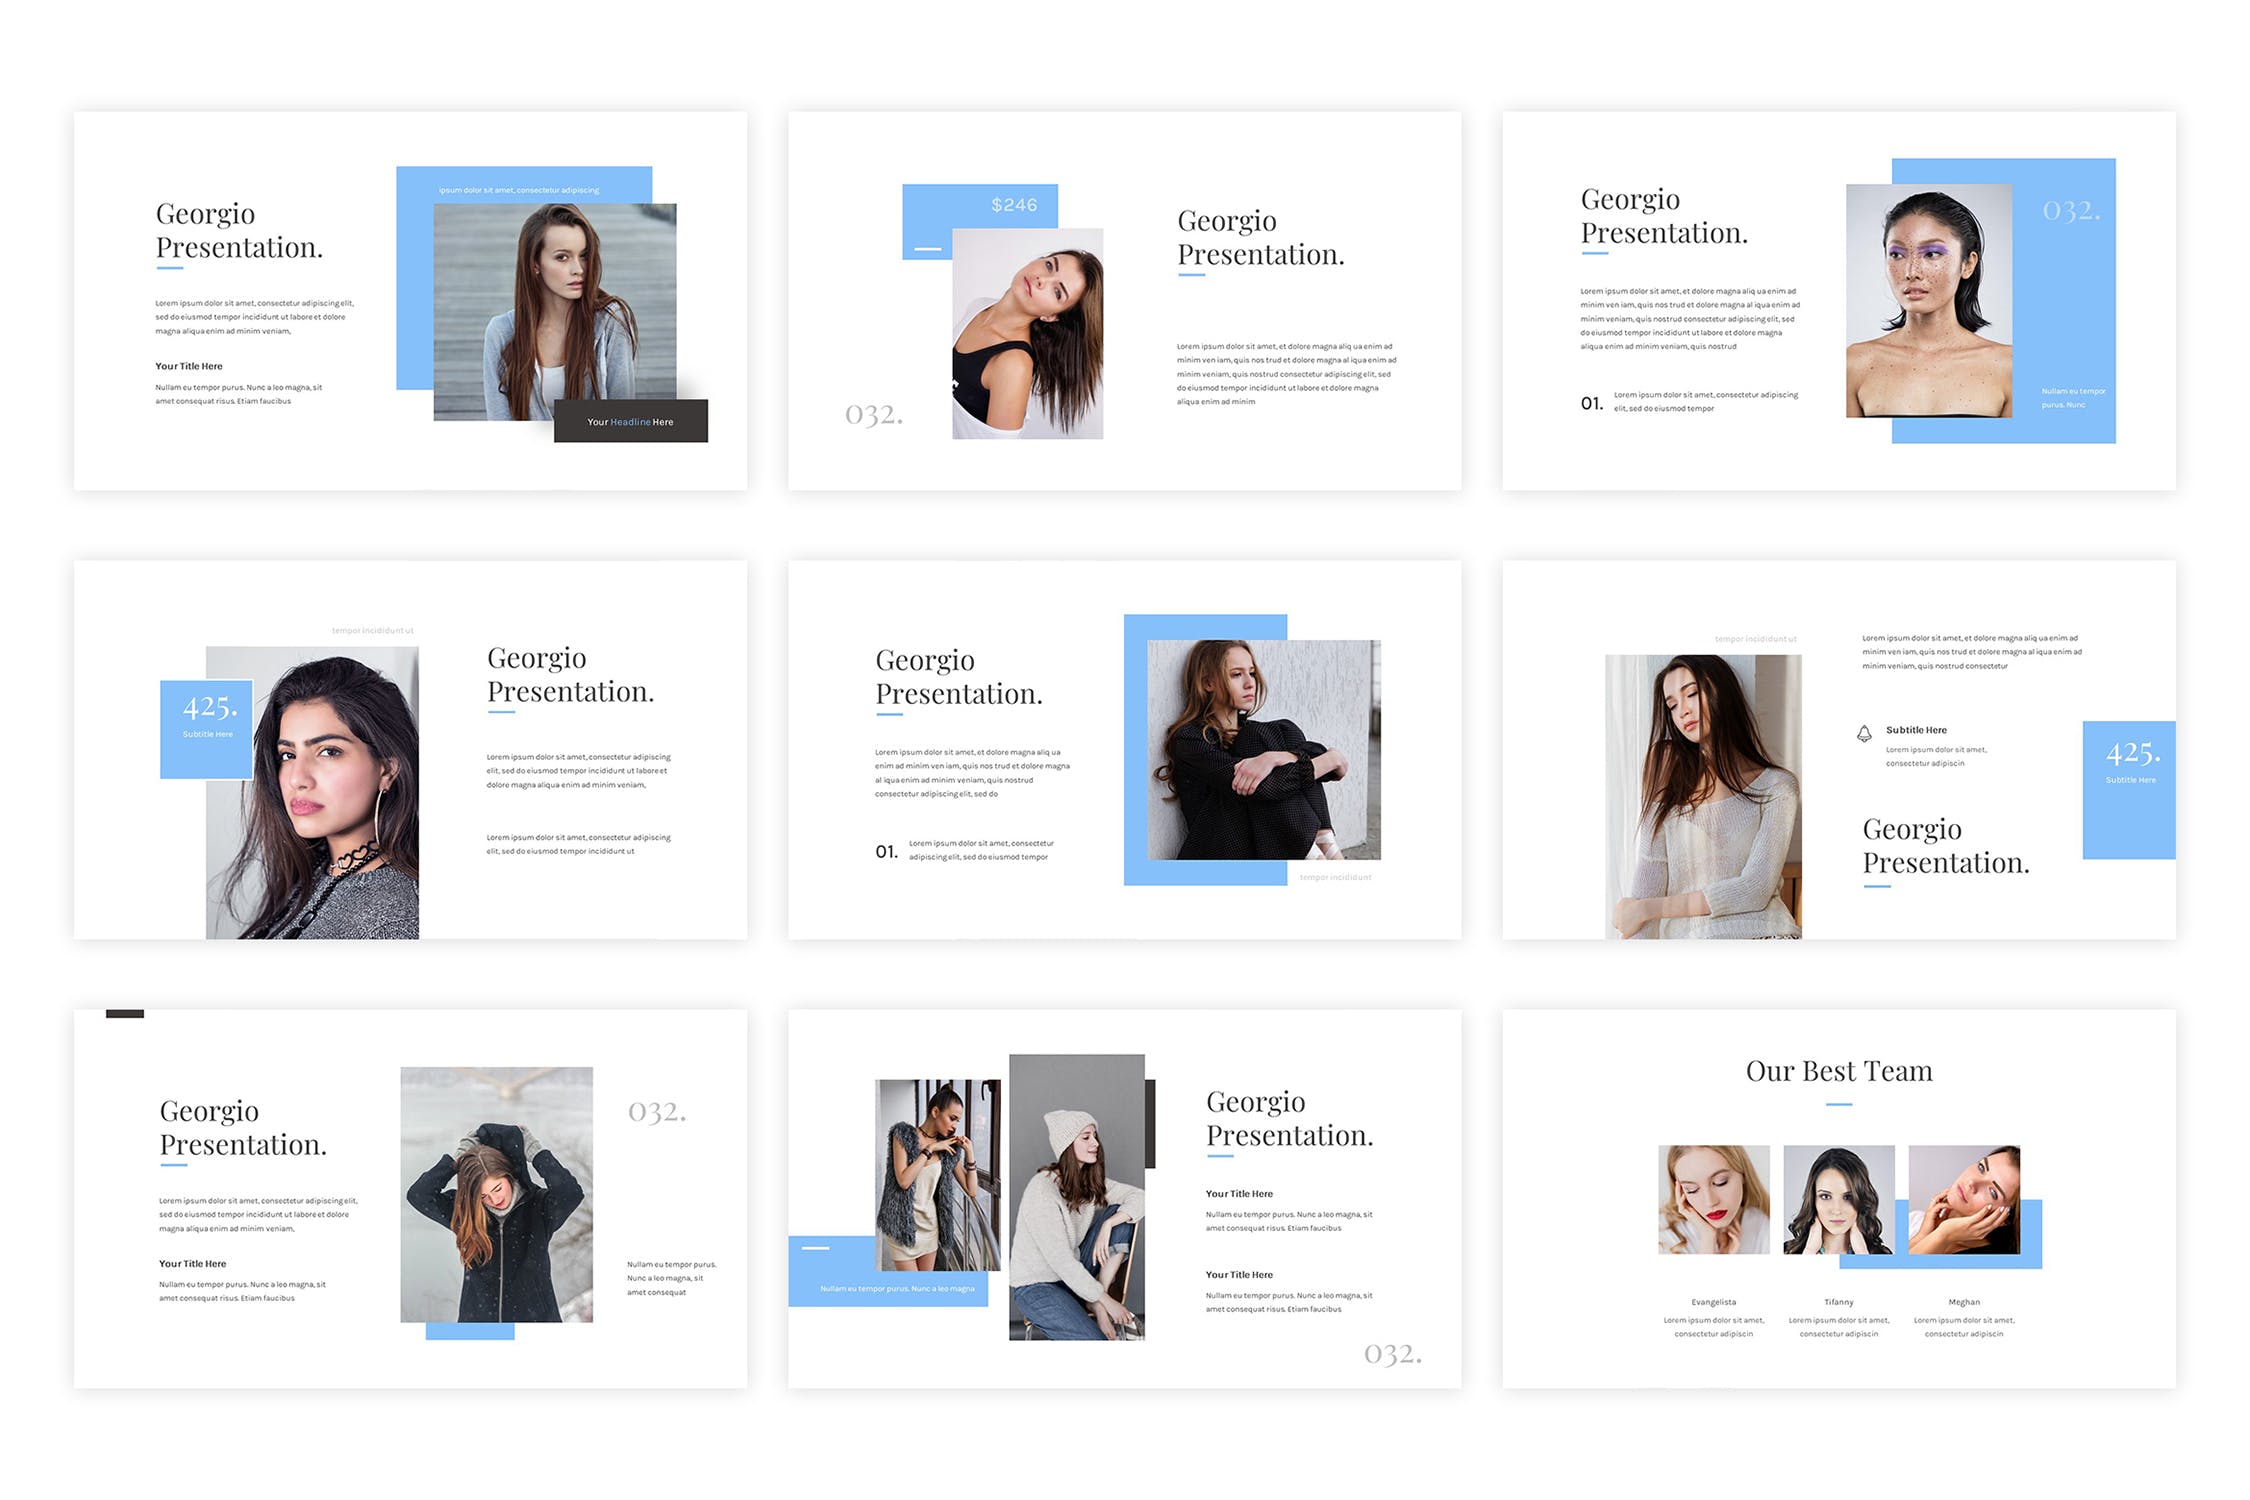Viewport: 2250px width, 1500px height.
Task: Click the 'Evangelista' name label
Action: [1713, 1302]
